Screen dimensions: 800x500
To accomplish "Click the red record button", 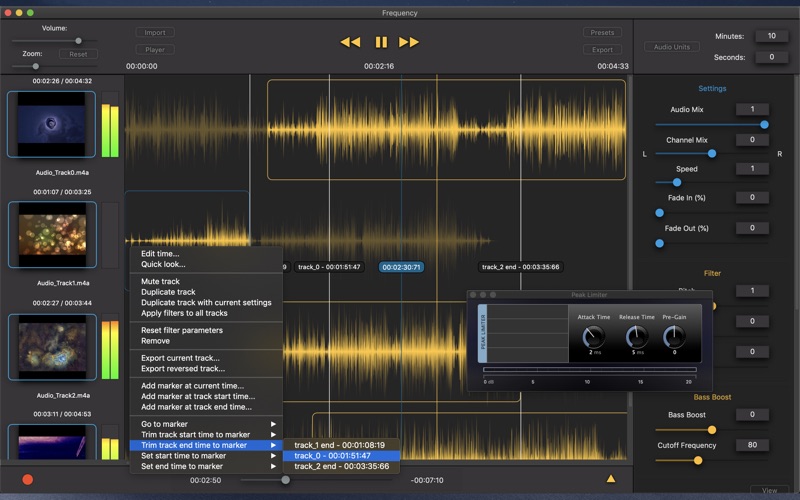I will coord(28,479).
